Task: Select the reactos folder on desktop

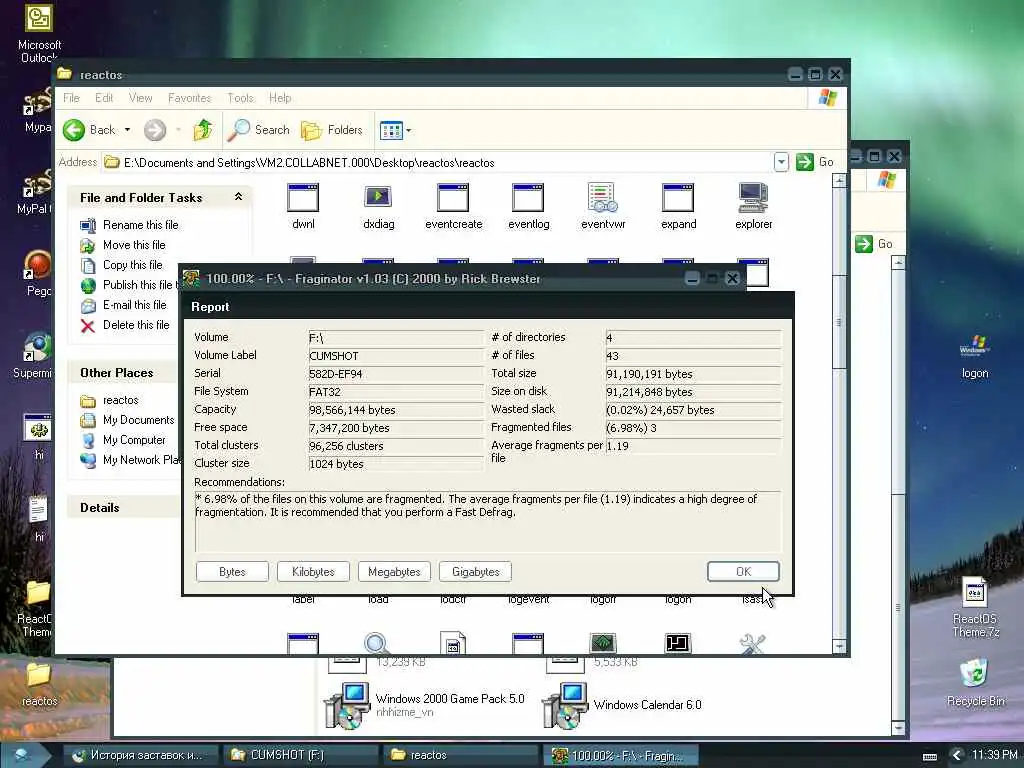Action: click(39, 684)
